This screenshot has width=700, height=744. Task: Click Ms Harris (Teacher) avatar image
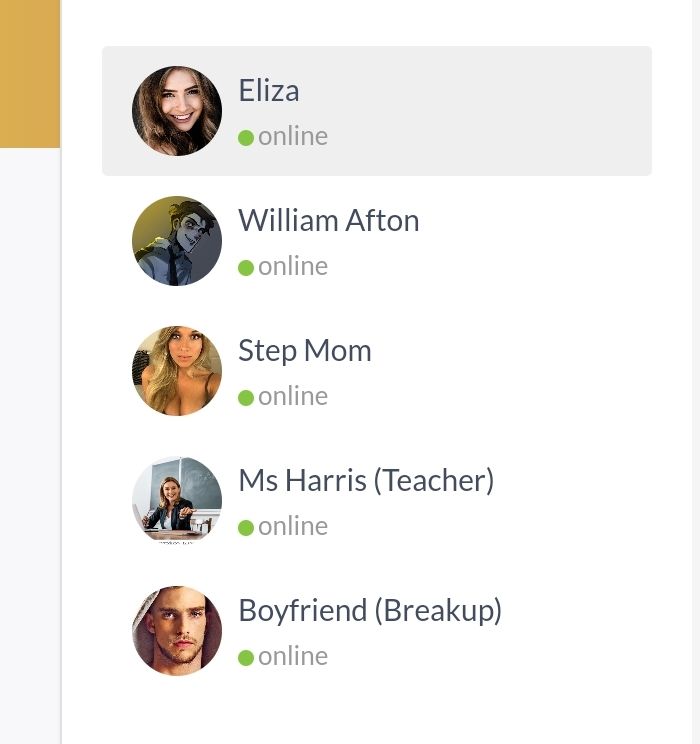[177, 501]
